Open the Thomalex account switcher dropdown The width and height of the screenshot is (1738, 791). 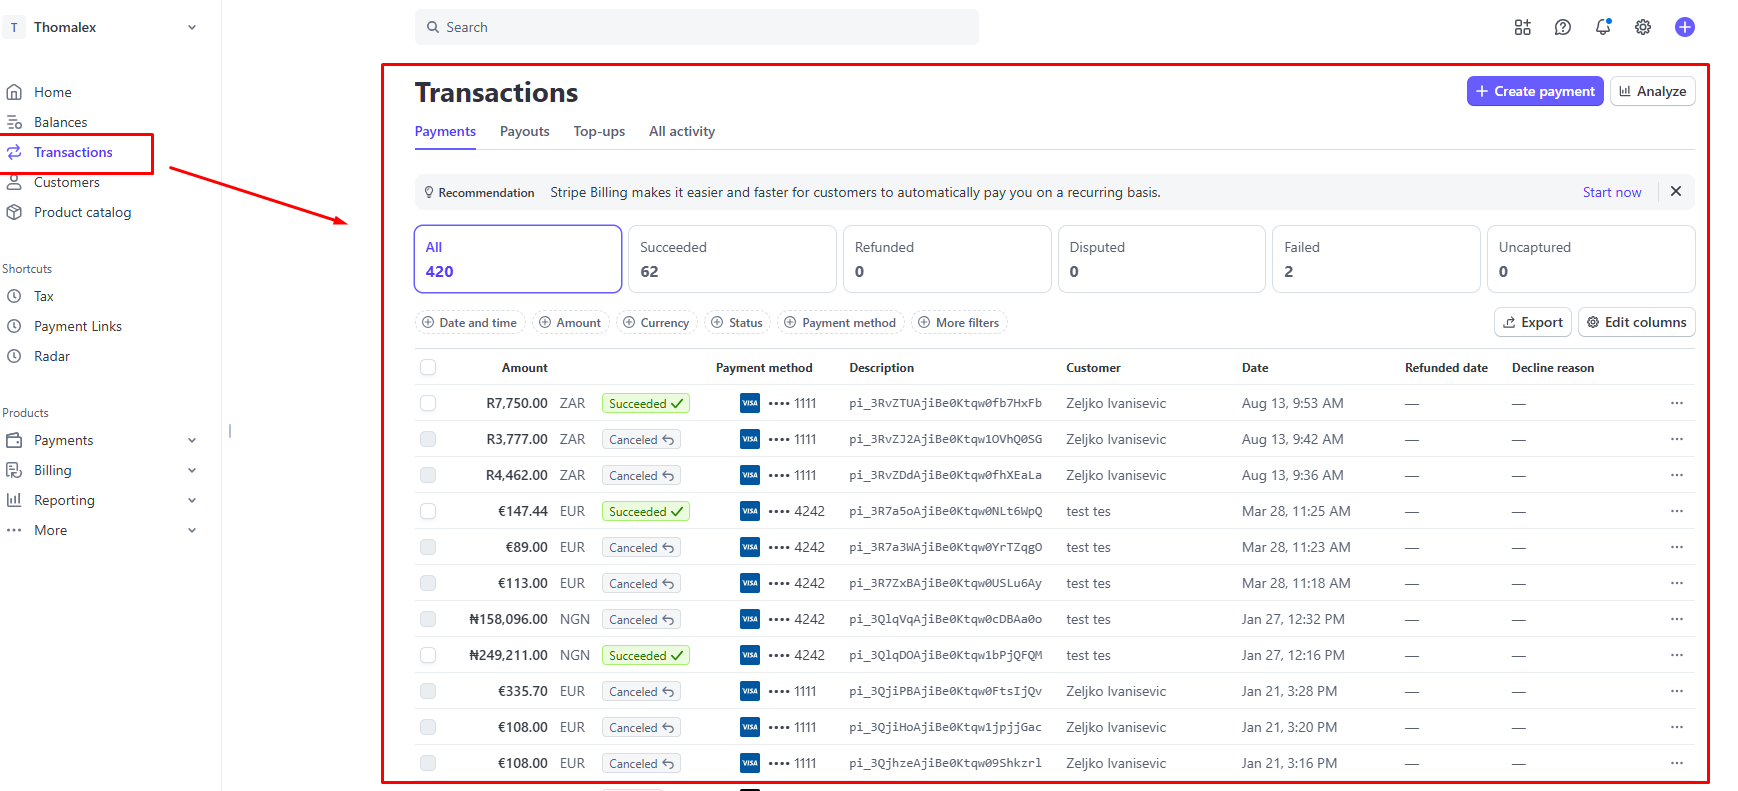(x=192, y=27)
